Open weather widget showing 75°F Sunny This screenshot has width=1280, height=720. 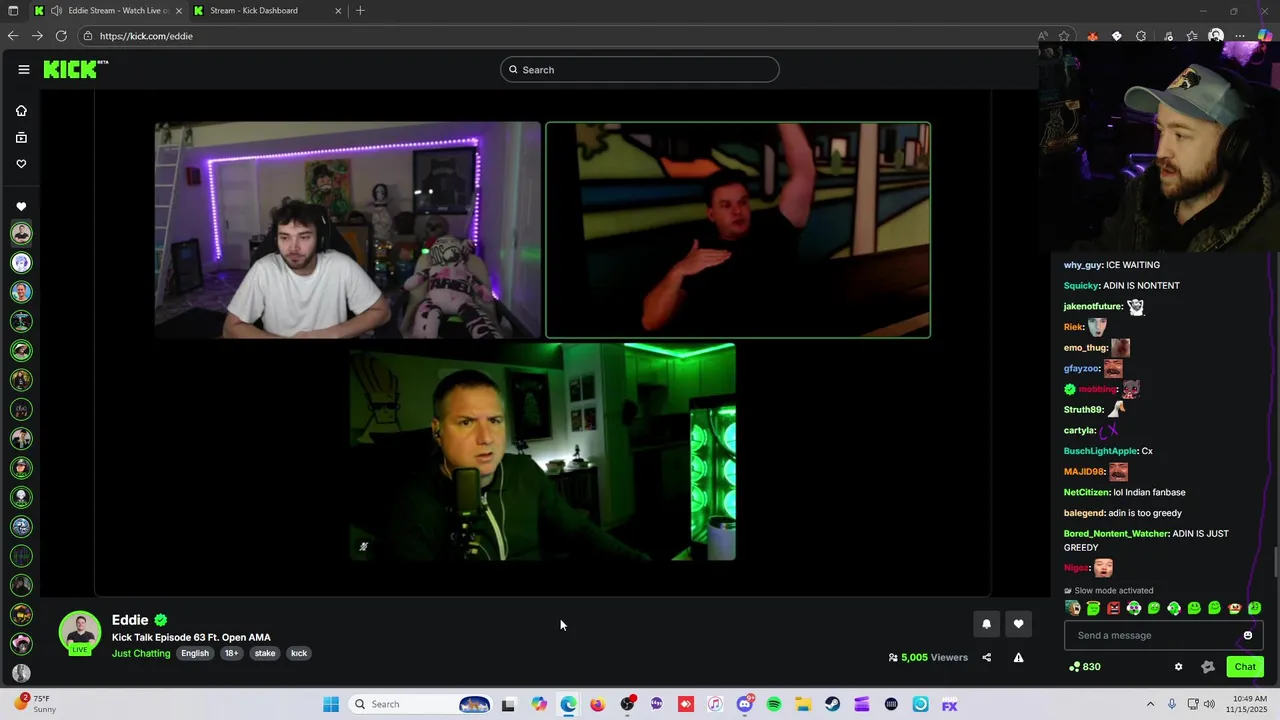tap(35, 704)
